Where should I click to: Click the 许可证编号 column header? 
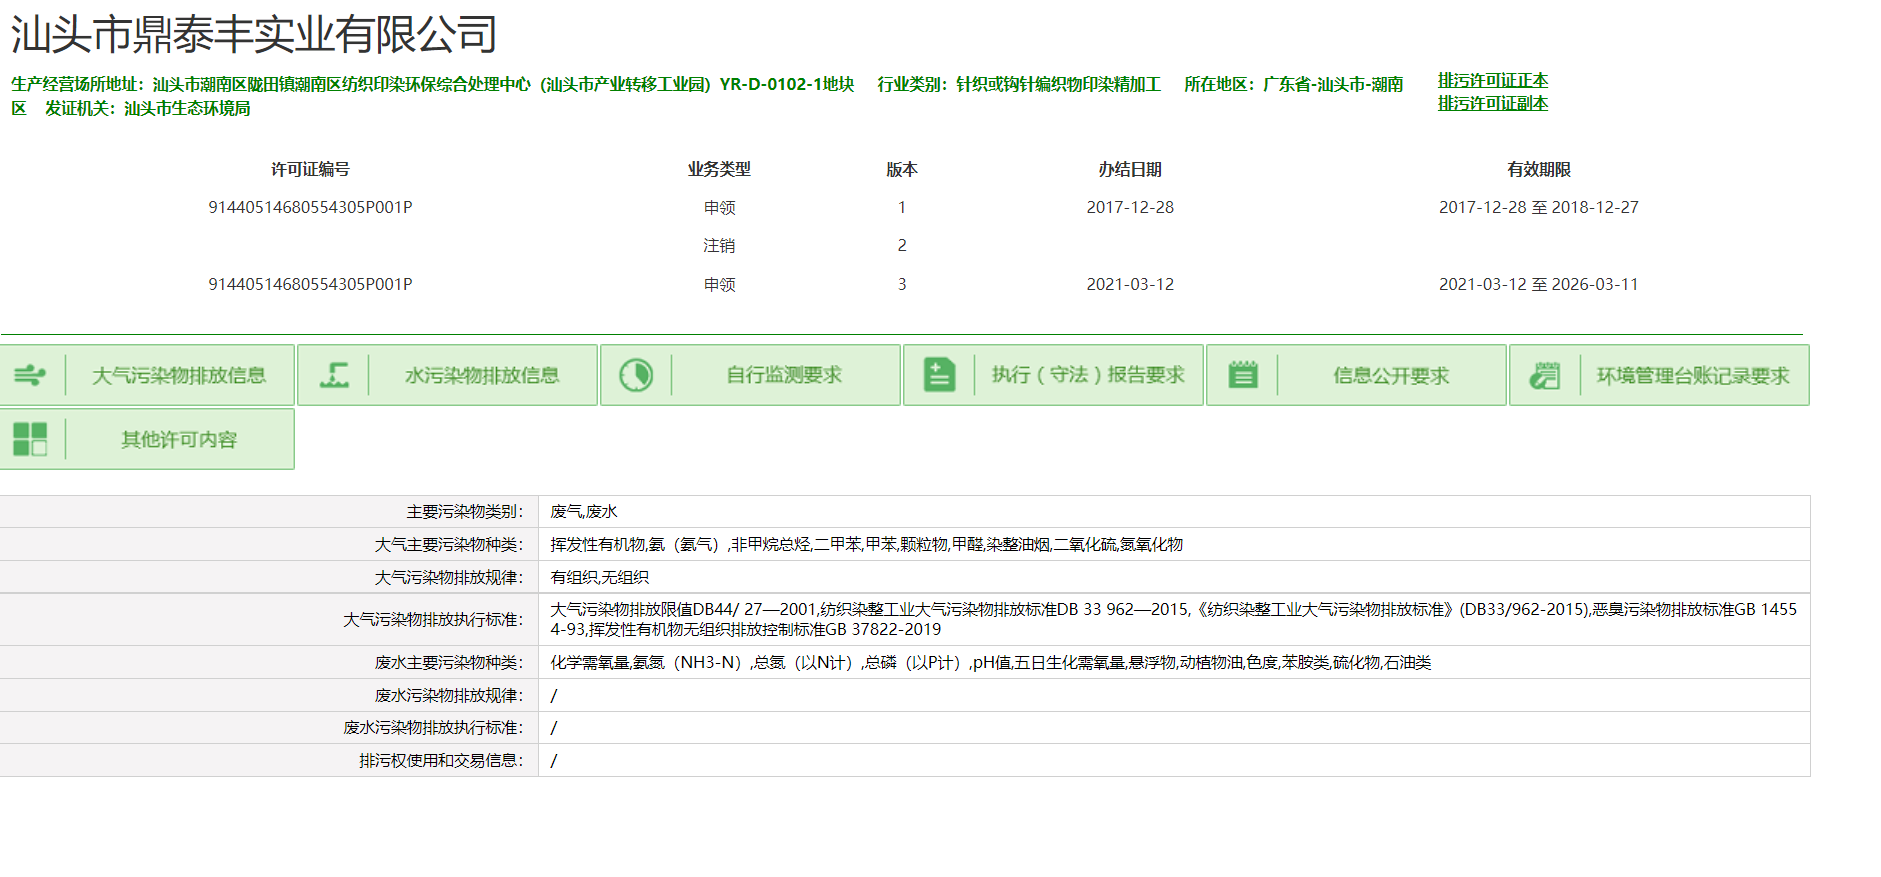tap(310, 169)
